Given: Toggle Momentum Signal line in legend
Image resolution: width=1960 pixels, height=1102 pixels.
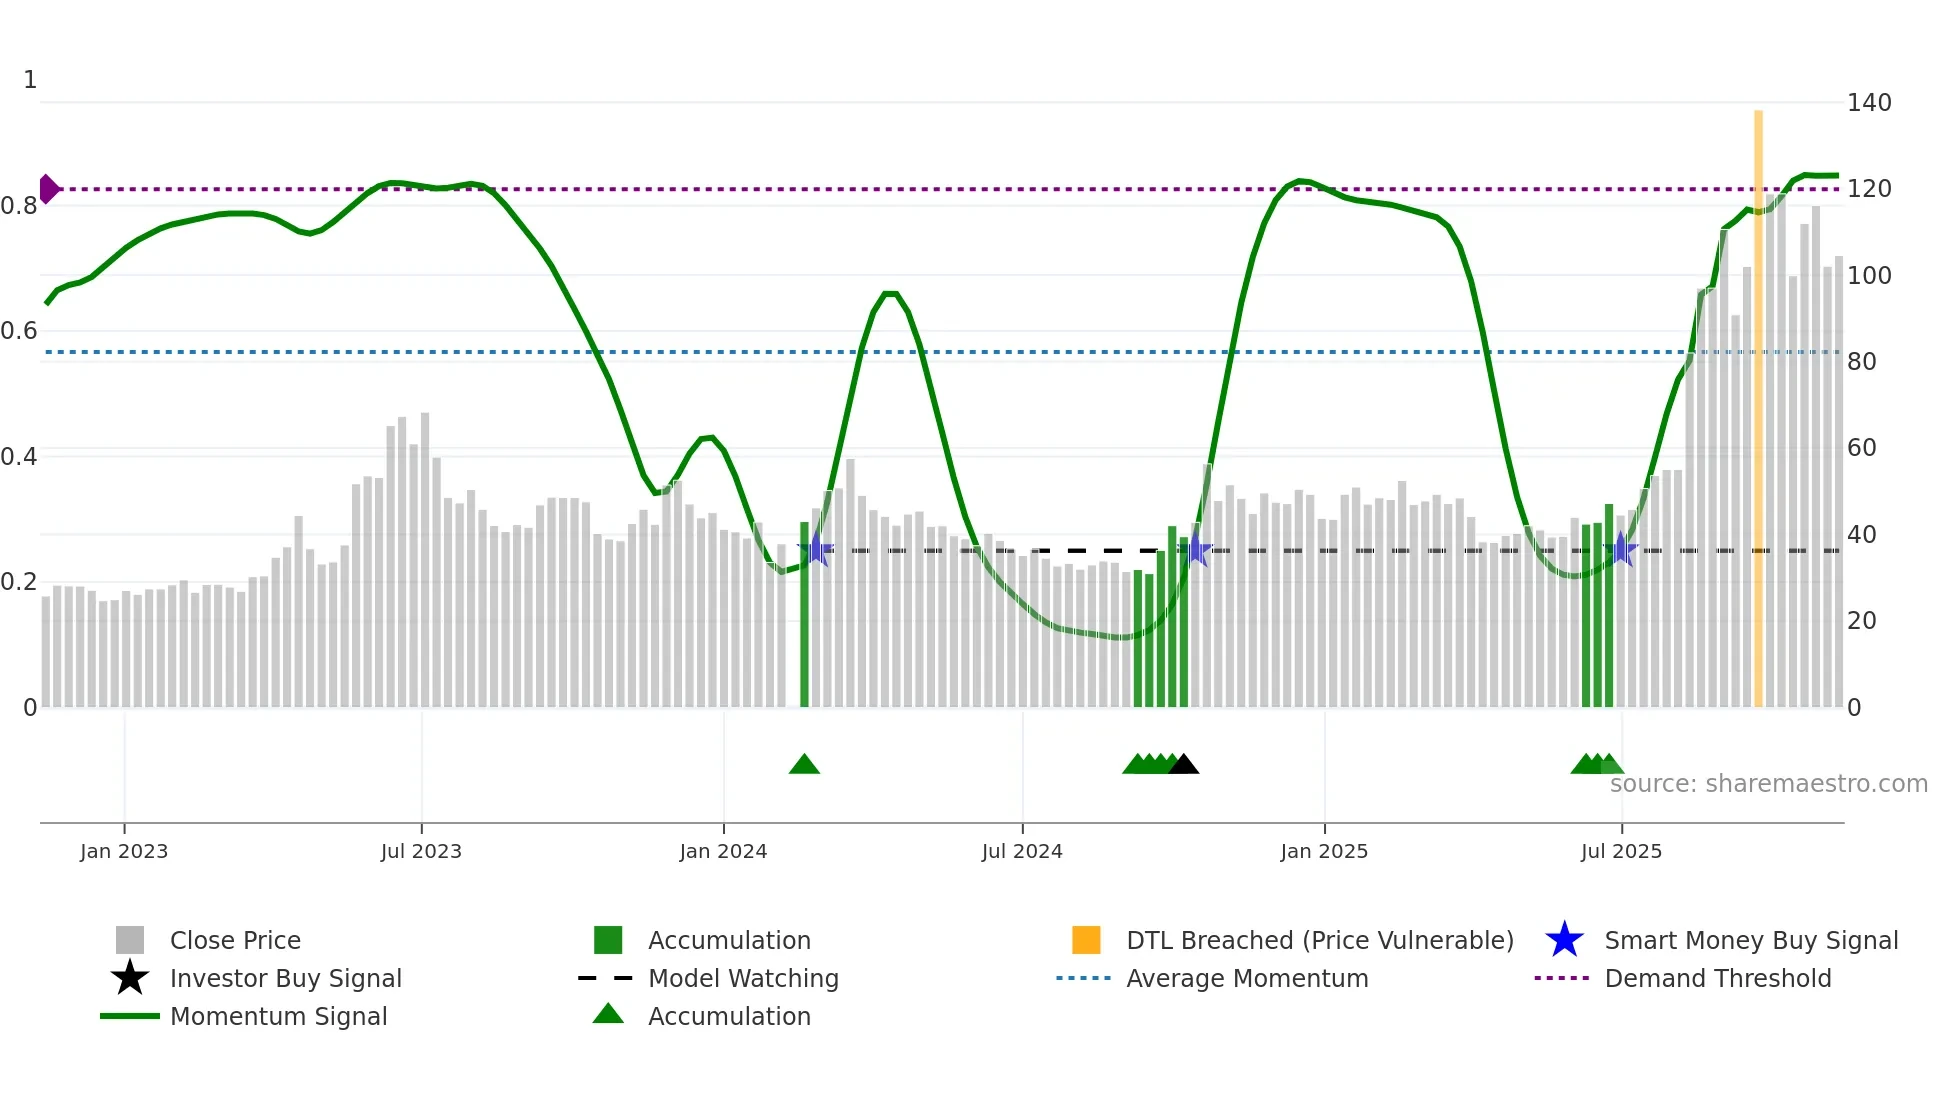Looking at the screenshot, I should pyautogui.click(x=278, y=1016).
